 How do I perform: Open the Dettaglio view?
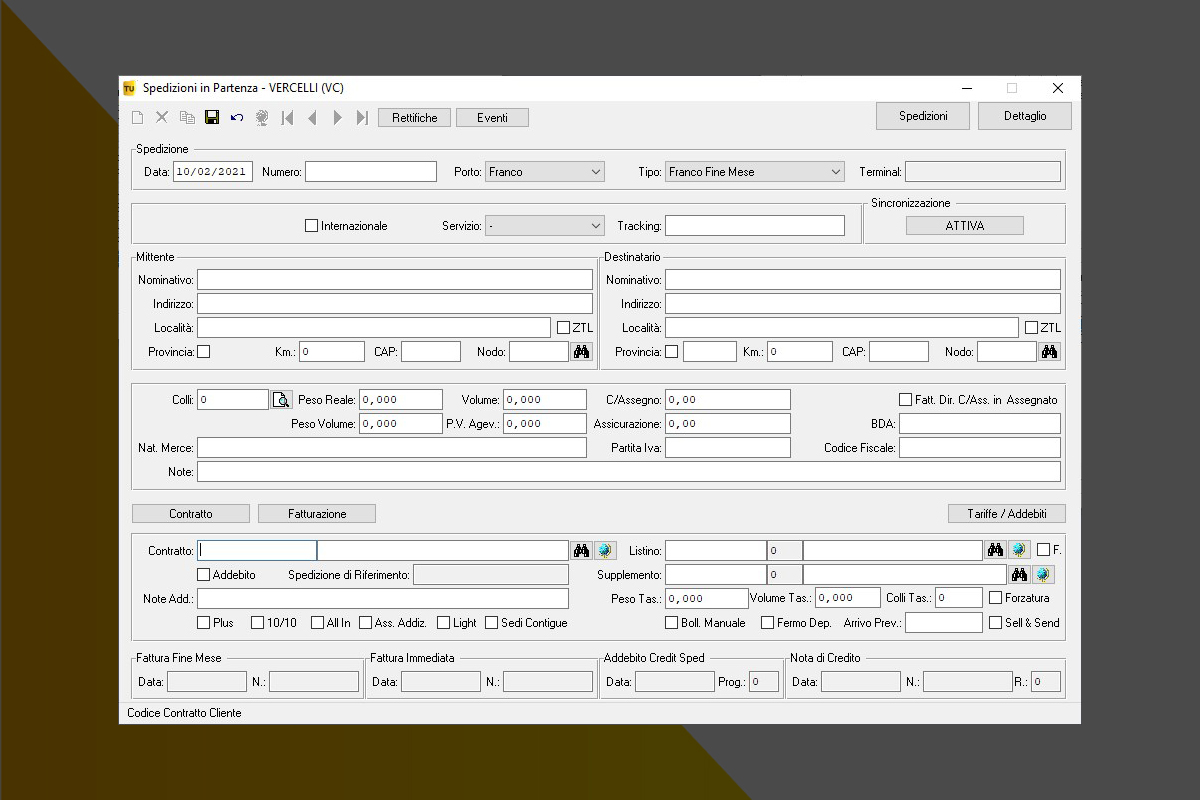tap(1025, 116)
